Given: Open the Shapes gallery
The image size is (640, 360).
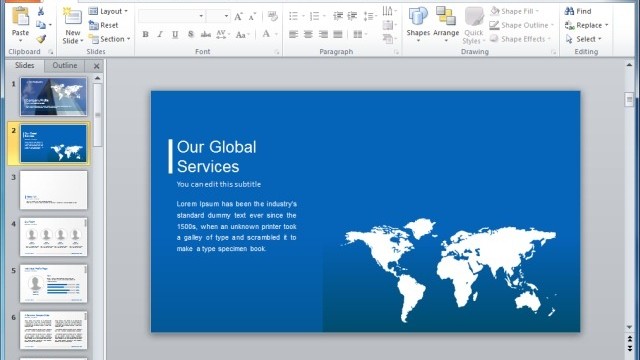Looking at the screenshot, I should tap(418, 24).
